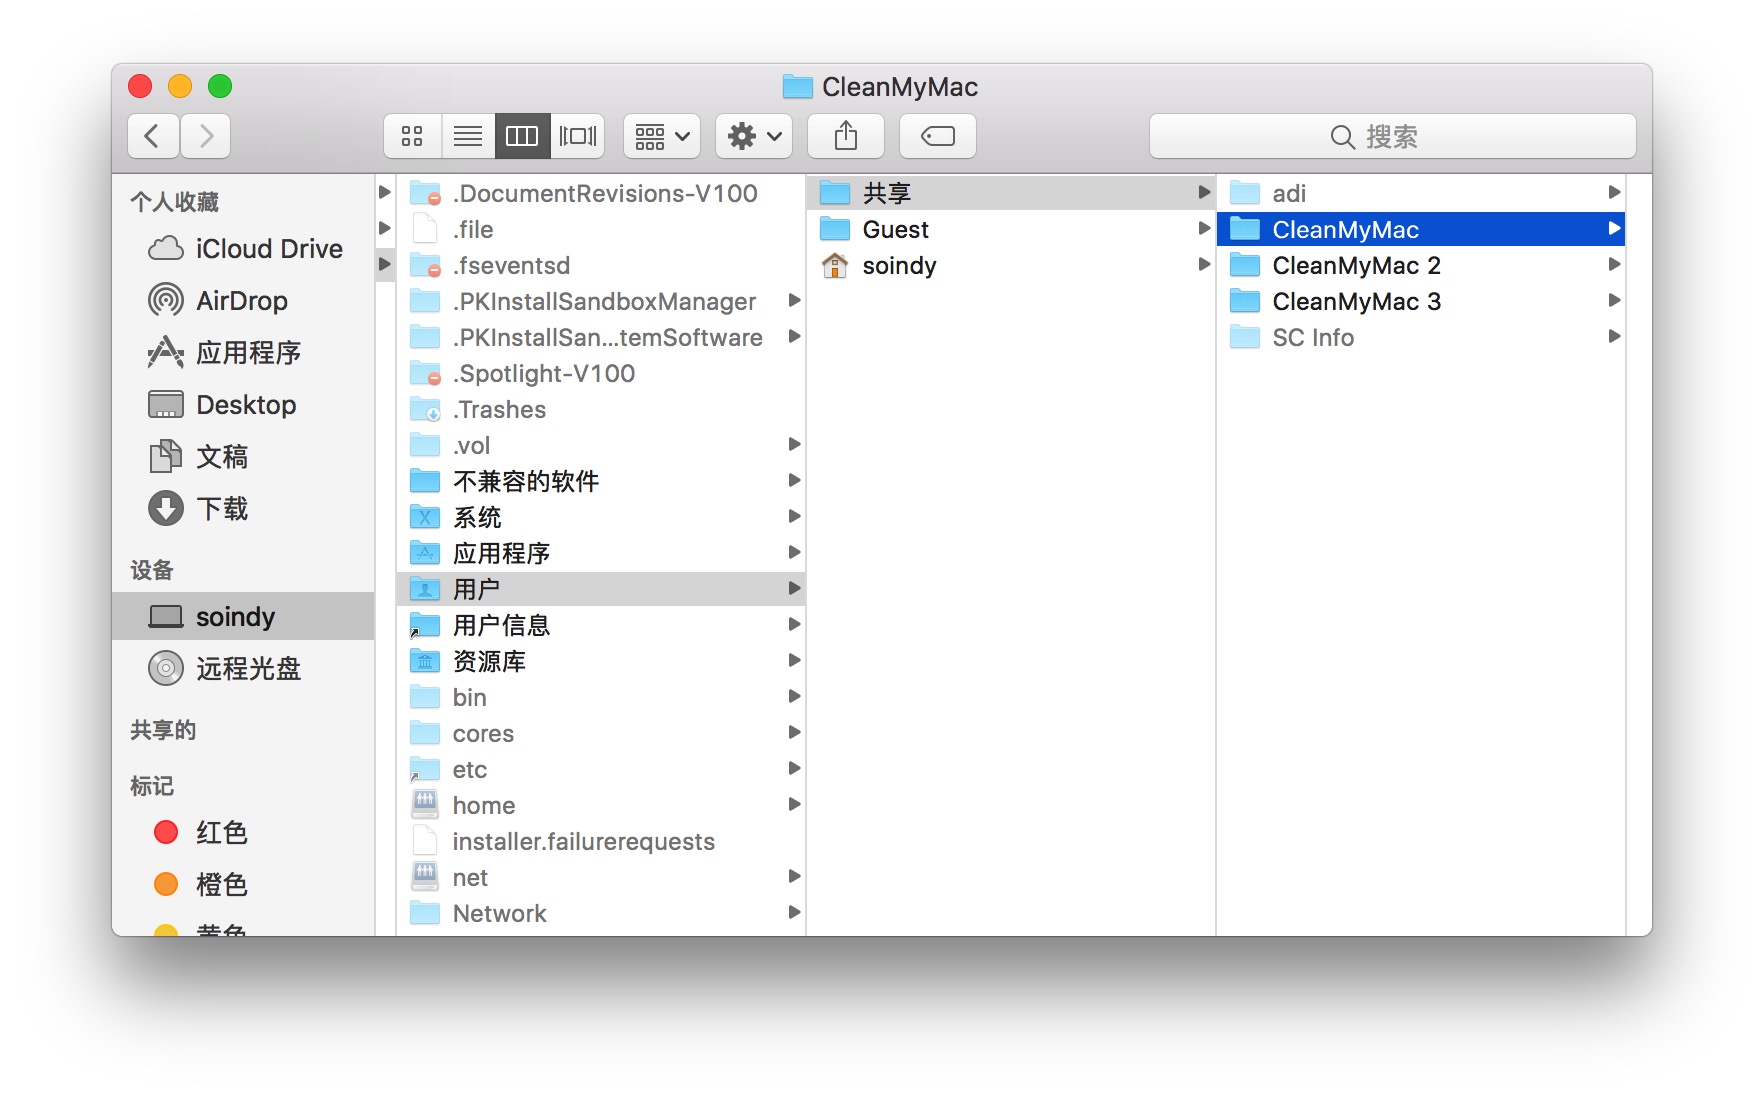The height and width of the screenshot is (1096, 1764).
Task: Select the home volume item
Action: coord(600,805)
